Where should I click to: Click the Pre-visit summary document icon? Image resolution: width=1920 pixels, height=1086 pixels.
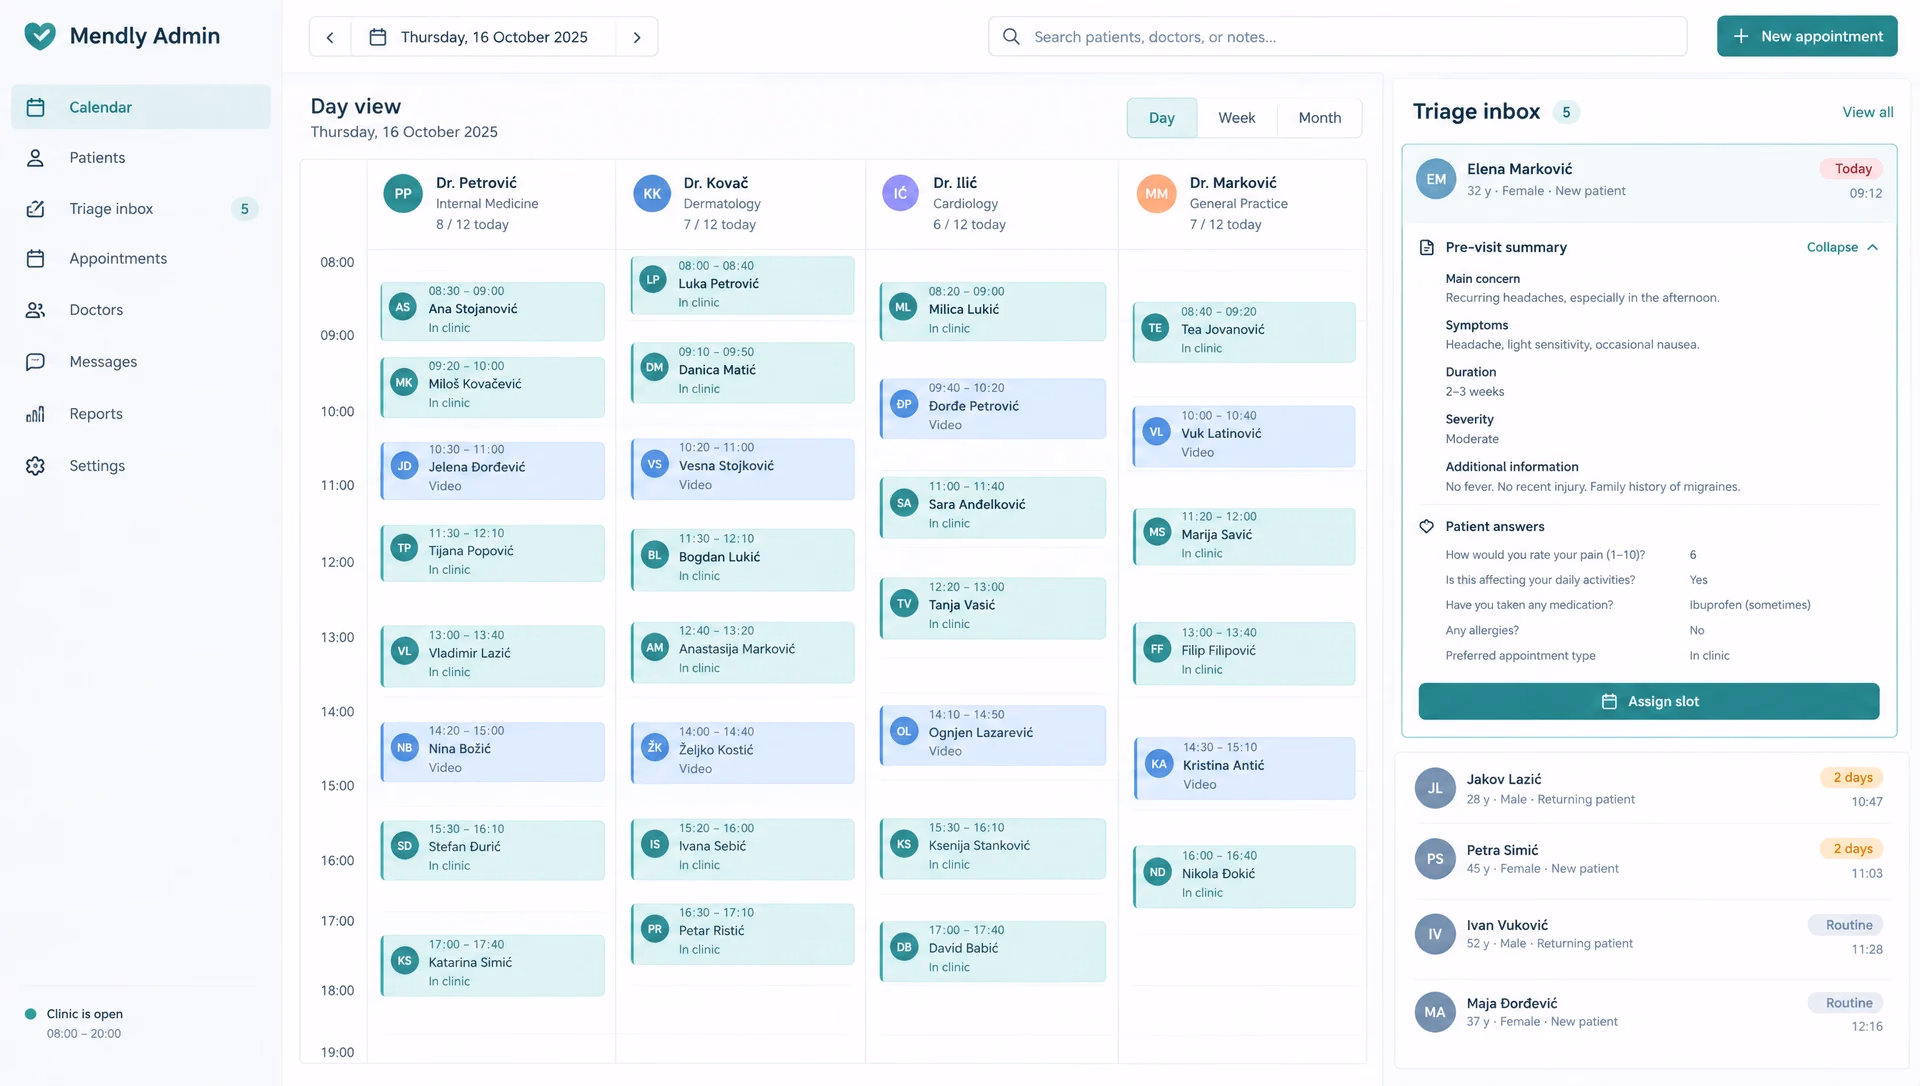click(1427, 247)
